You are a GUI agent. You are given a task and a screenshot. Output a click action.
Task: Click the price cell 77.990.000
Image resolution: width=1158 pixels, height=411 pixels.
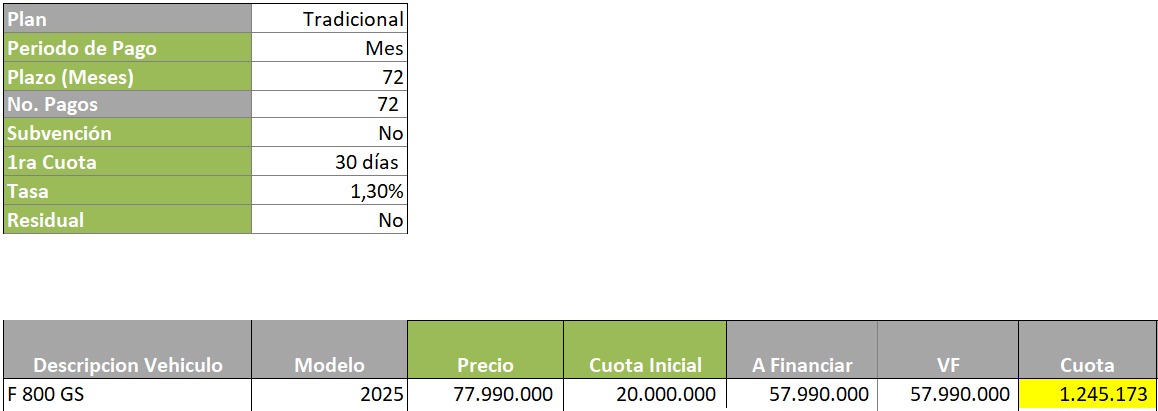(x=485, y=395)
